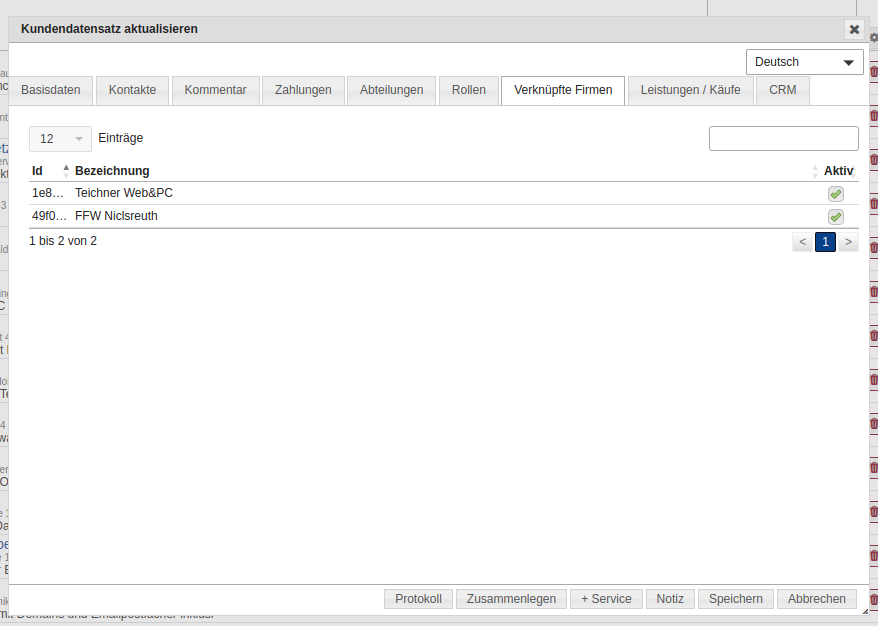Image resolution: width=878 pixels, height=626 pixels.
Task: Add a service with + Service button
Action: point(606,599)
